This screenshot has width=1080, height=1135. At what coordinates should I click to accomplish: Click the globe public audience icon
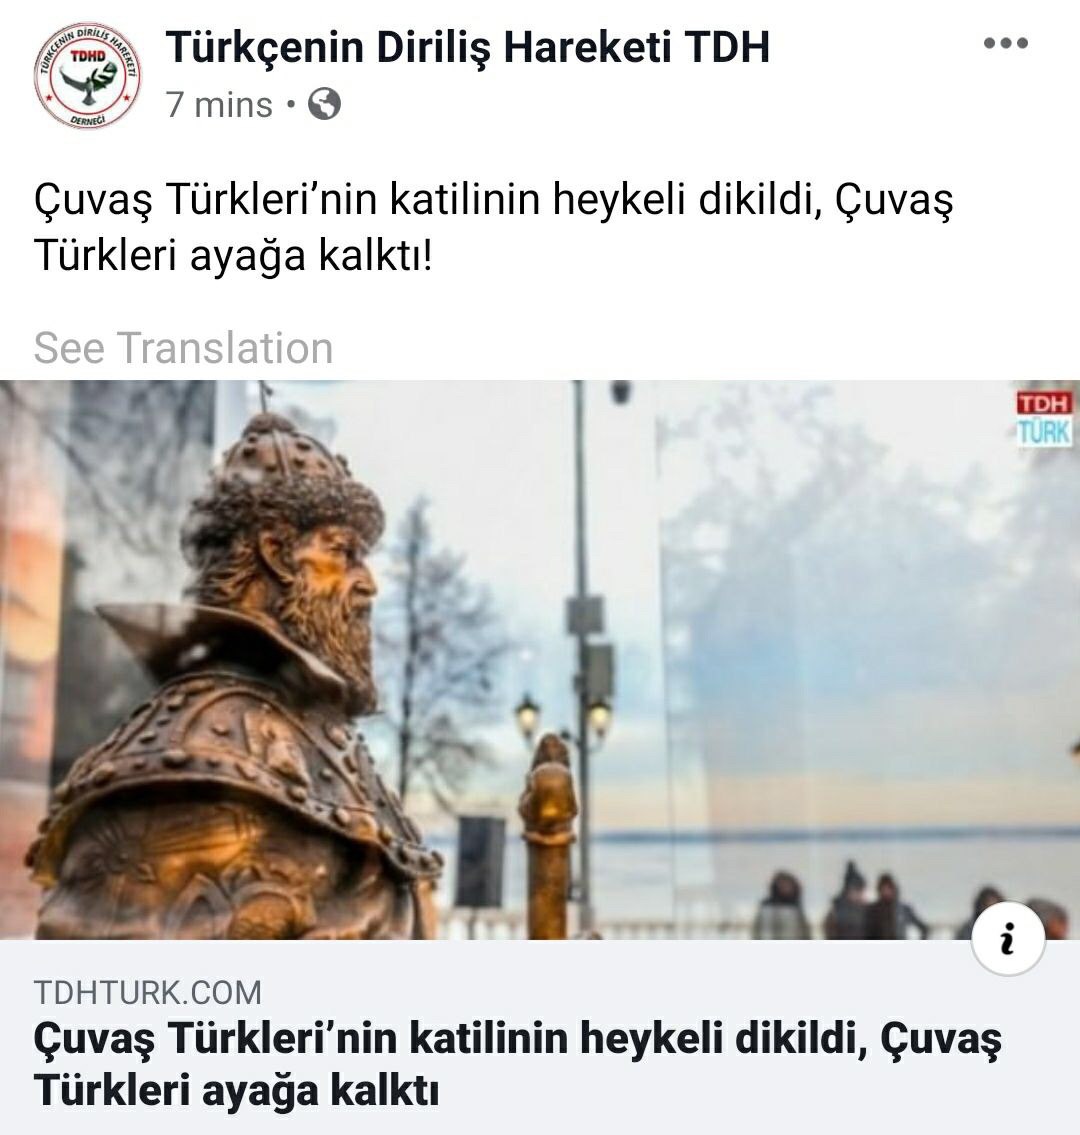324,104
